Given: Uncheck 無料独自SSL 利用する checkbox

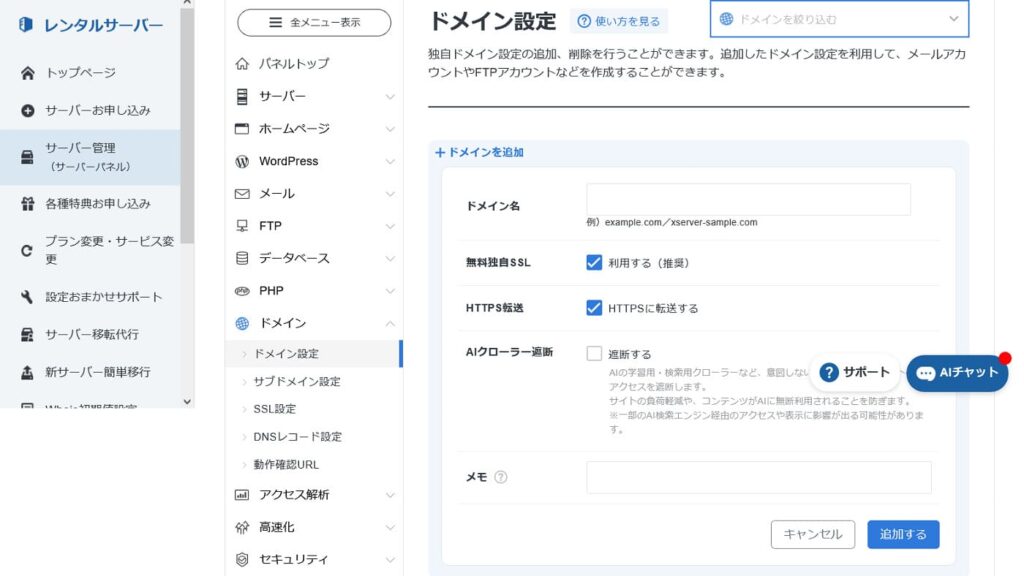Looking at the screenshot, I should point(594,263).
